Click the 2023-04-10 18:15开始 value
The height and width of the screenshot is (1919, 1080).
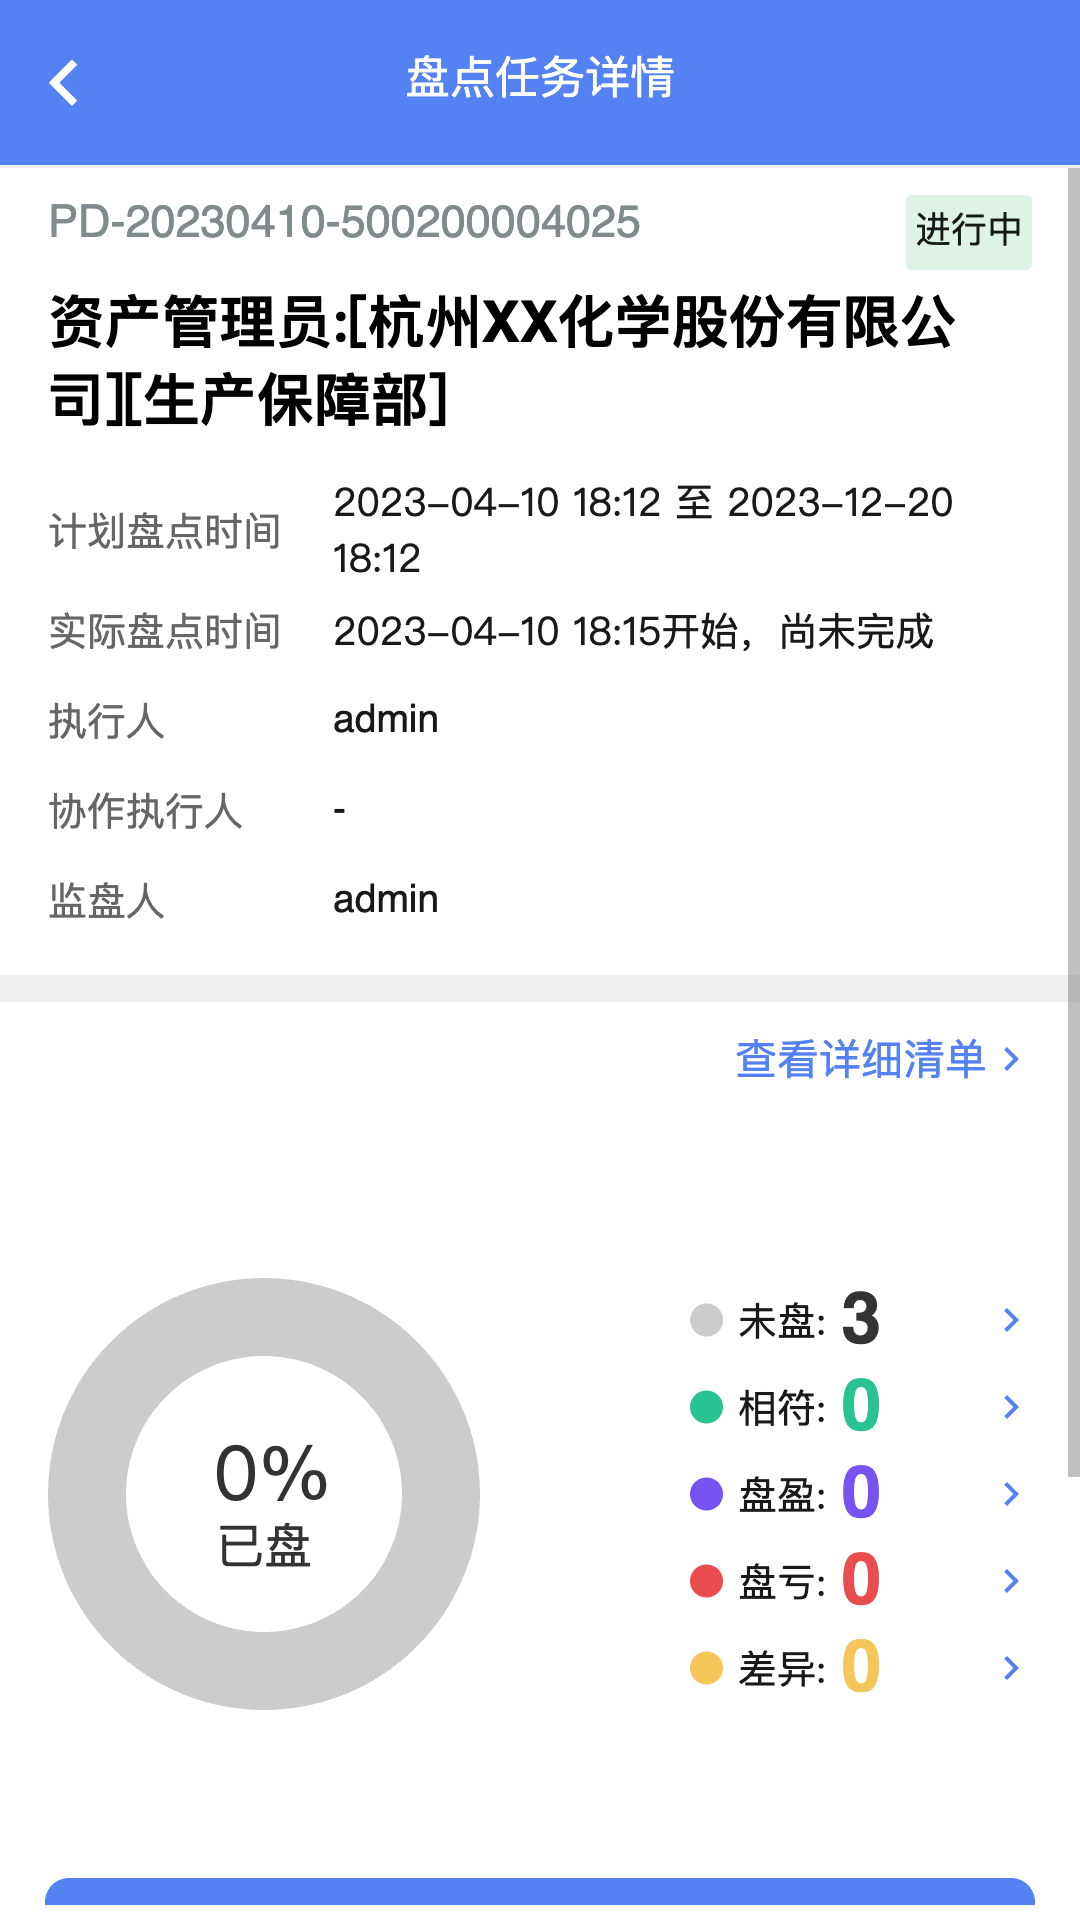pyautogui.click(x=633, y=631)
